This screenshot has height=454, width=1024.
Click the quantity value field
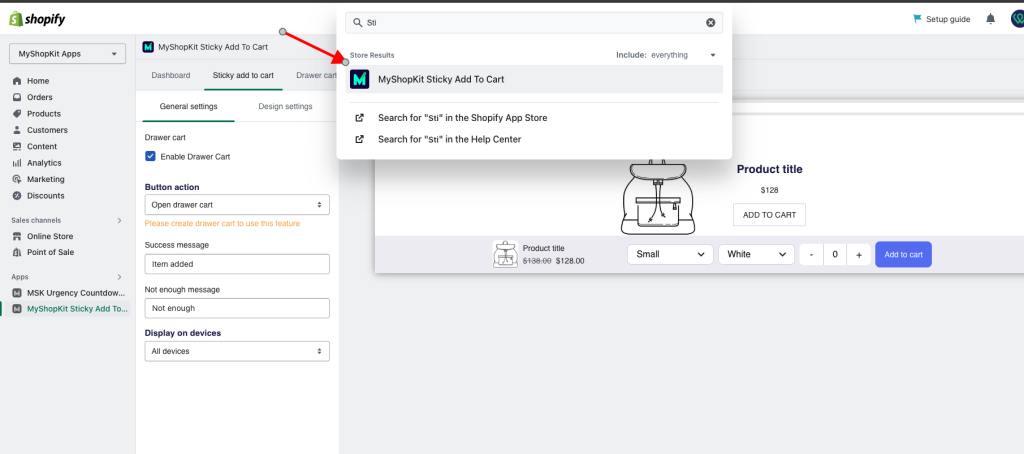(835, 255)
